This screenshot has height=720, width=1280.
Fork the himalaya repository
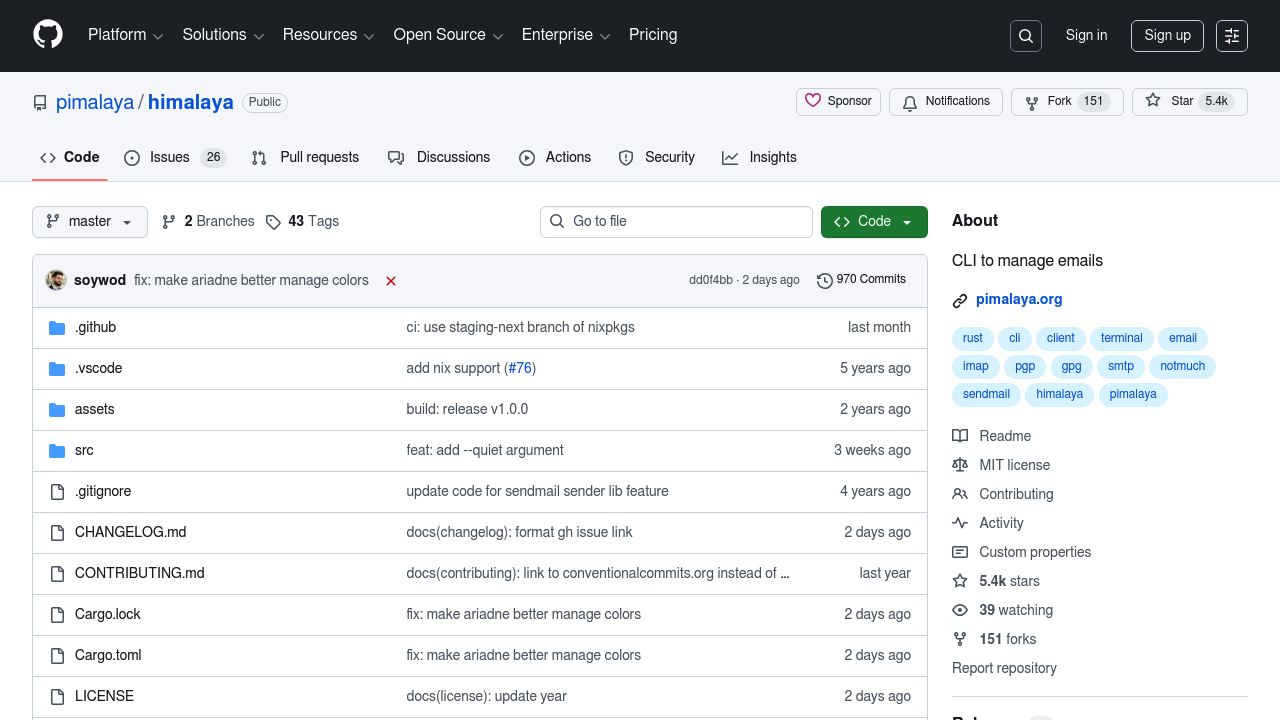click(x=1048, y=102)
